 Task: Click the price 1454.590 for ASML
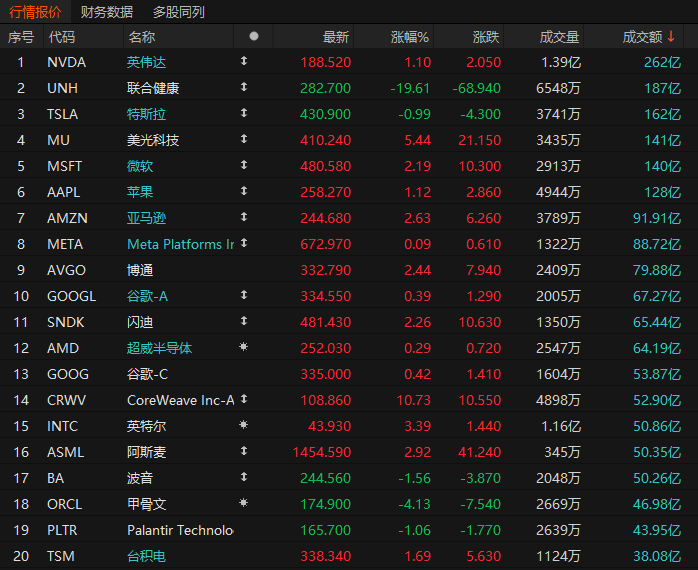(x=322, y=452)
